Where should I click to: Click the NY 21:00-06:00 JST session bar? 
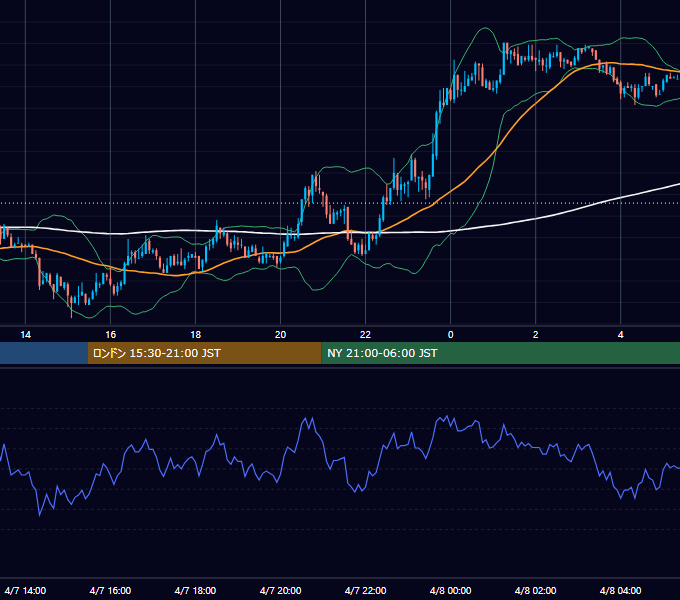(500, 353)
